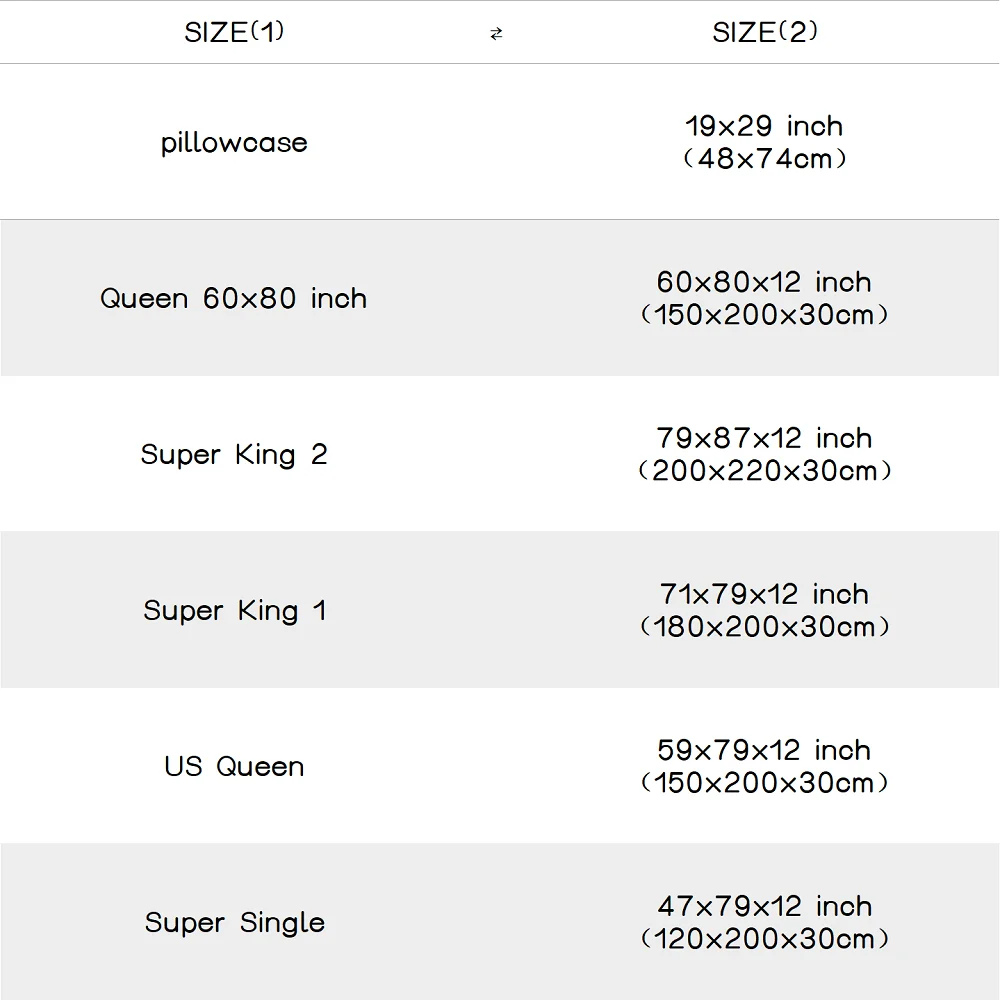Image resolution: width=1000 pixels, height=1000 pixels.
Task: Click the (180x200x30cm) measurement text
Action: [x=764, y=627]
